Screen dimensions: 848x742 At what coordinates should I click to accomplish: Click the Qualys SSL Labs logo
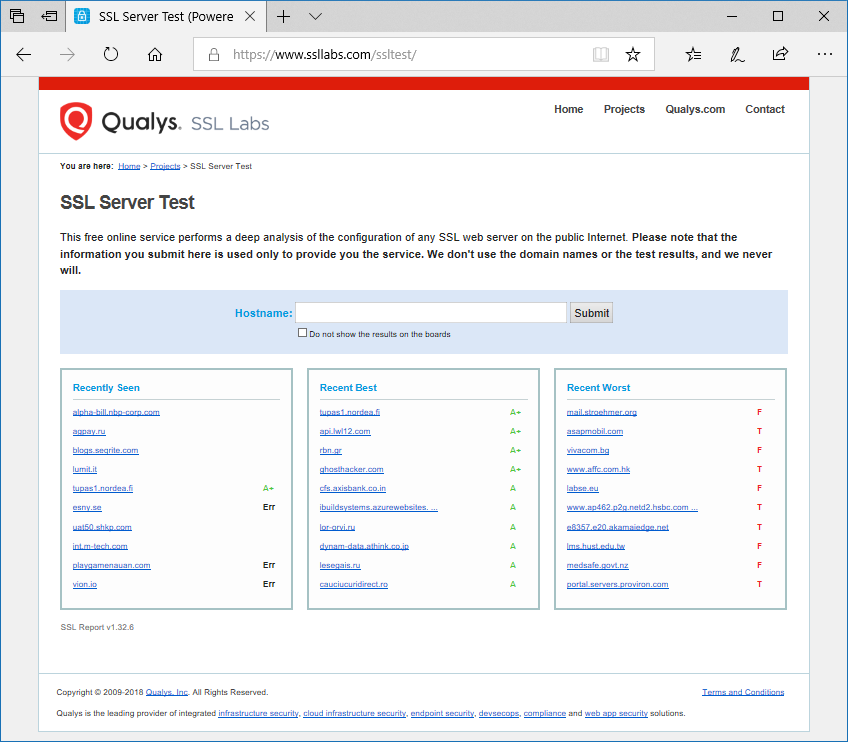164,121
